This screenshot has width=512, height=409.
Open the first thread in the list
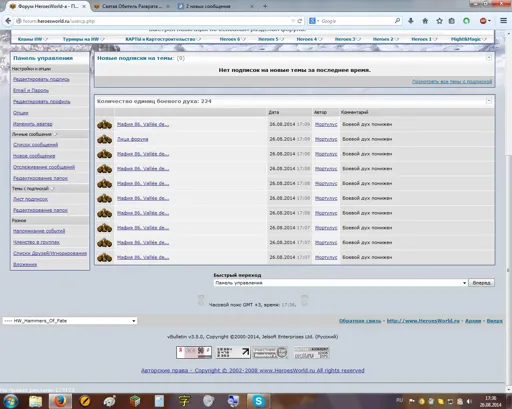[143, 124]
